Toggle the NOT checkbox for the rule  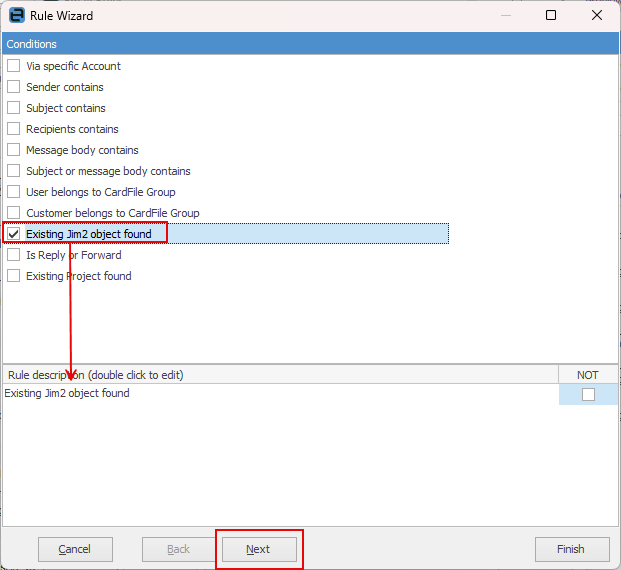pyautogui.click(x=588, y=394)
